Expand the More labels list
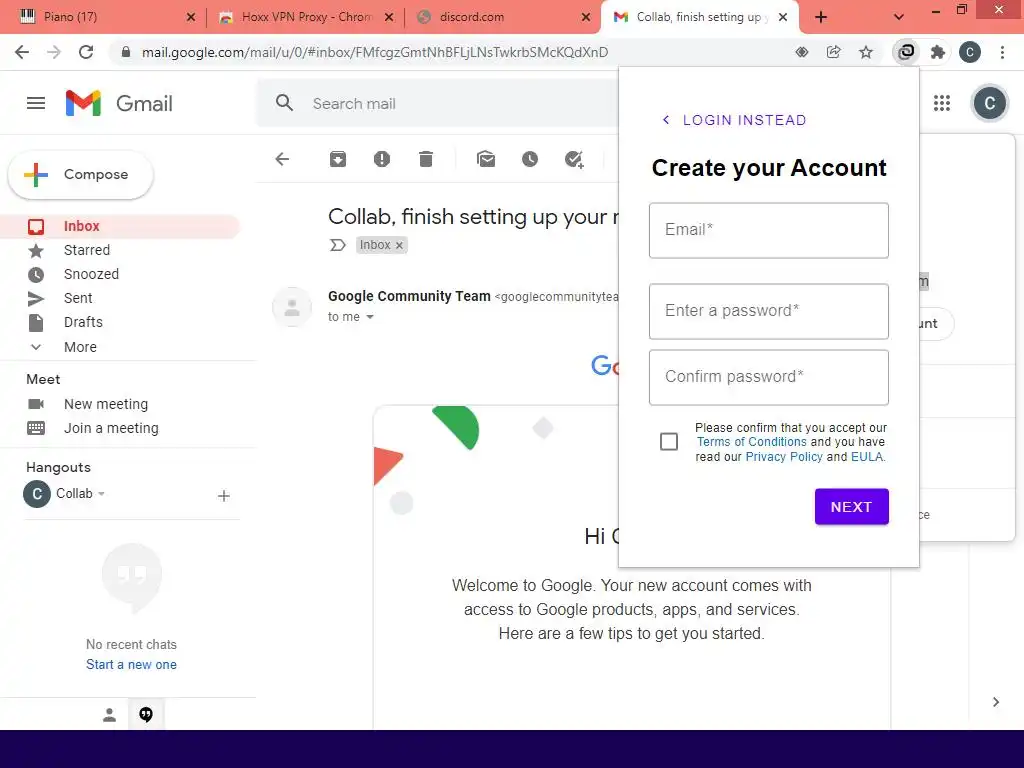This screenshot has width=1024, height=768. click(x=80, y=347)
